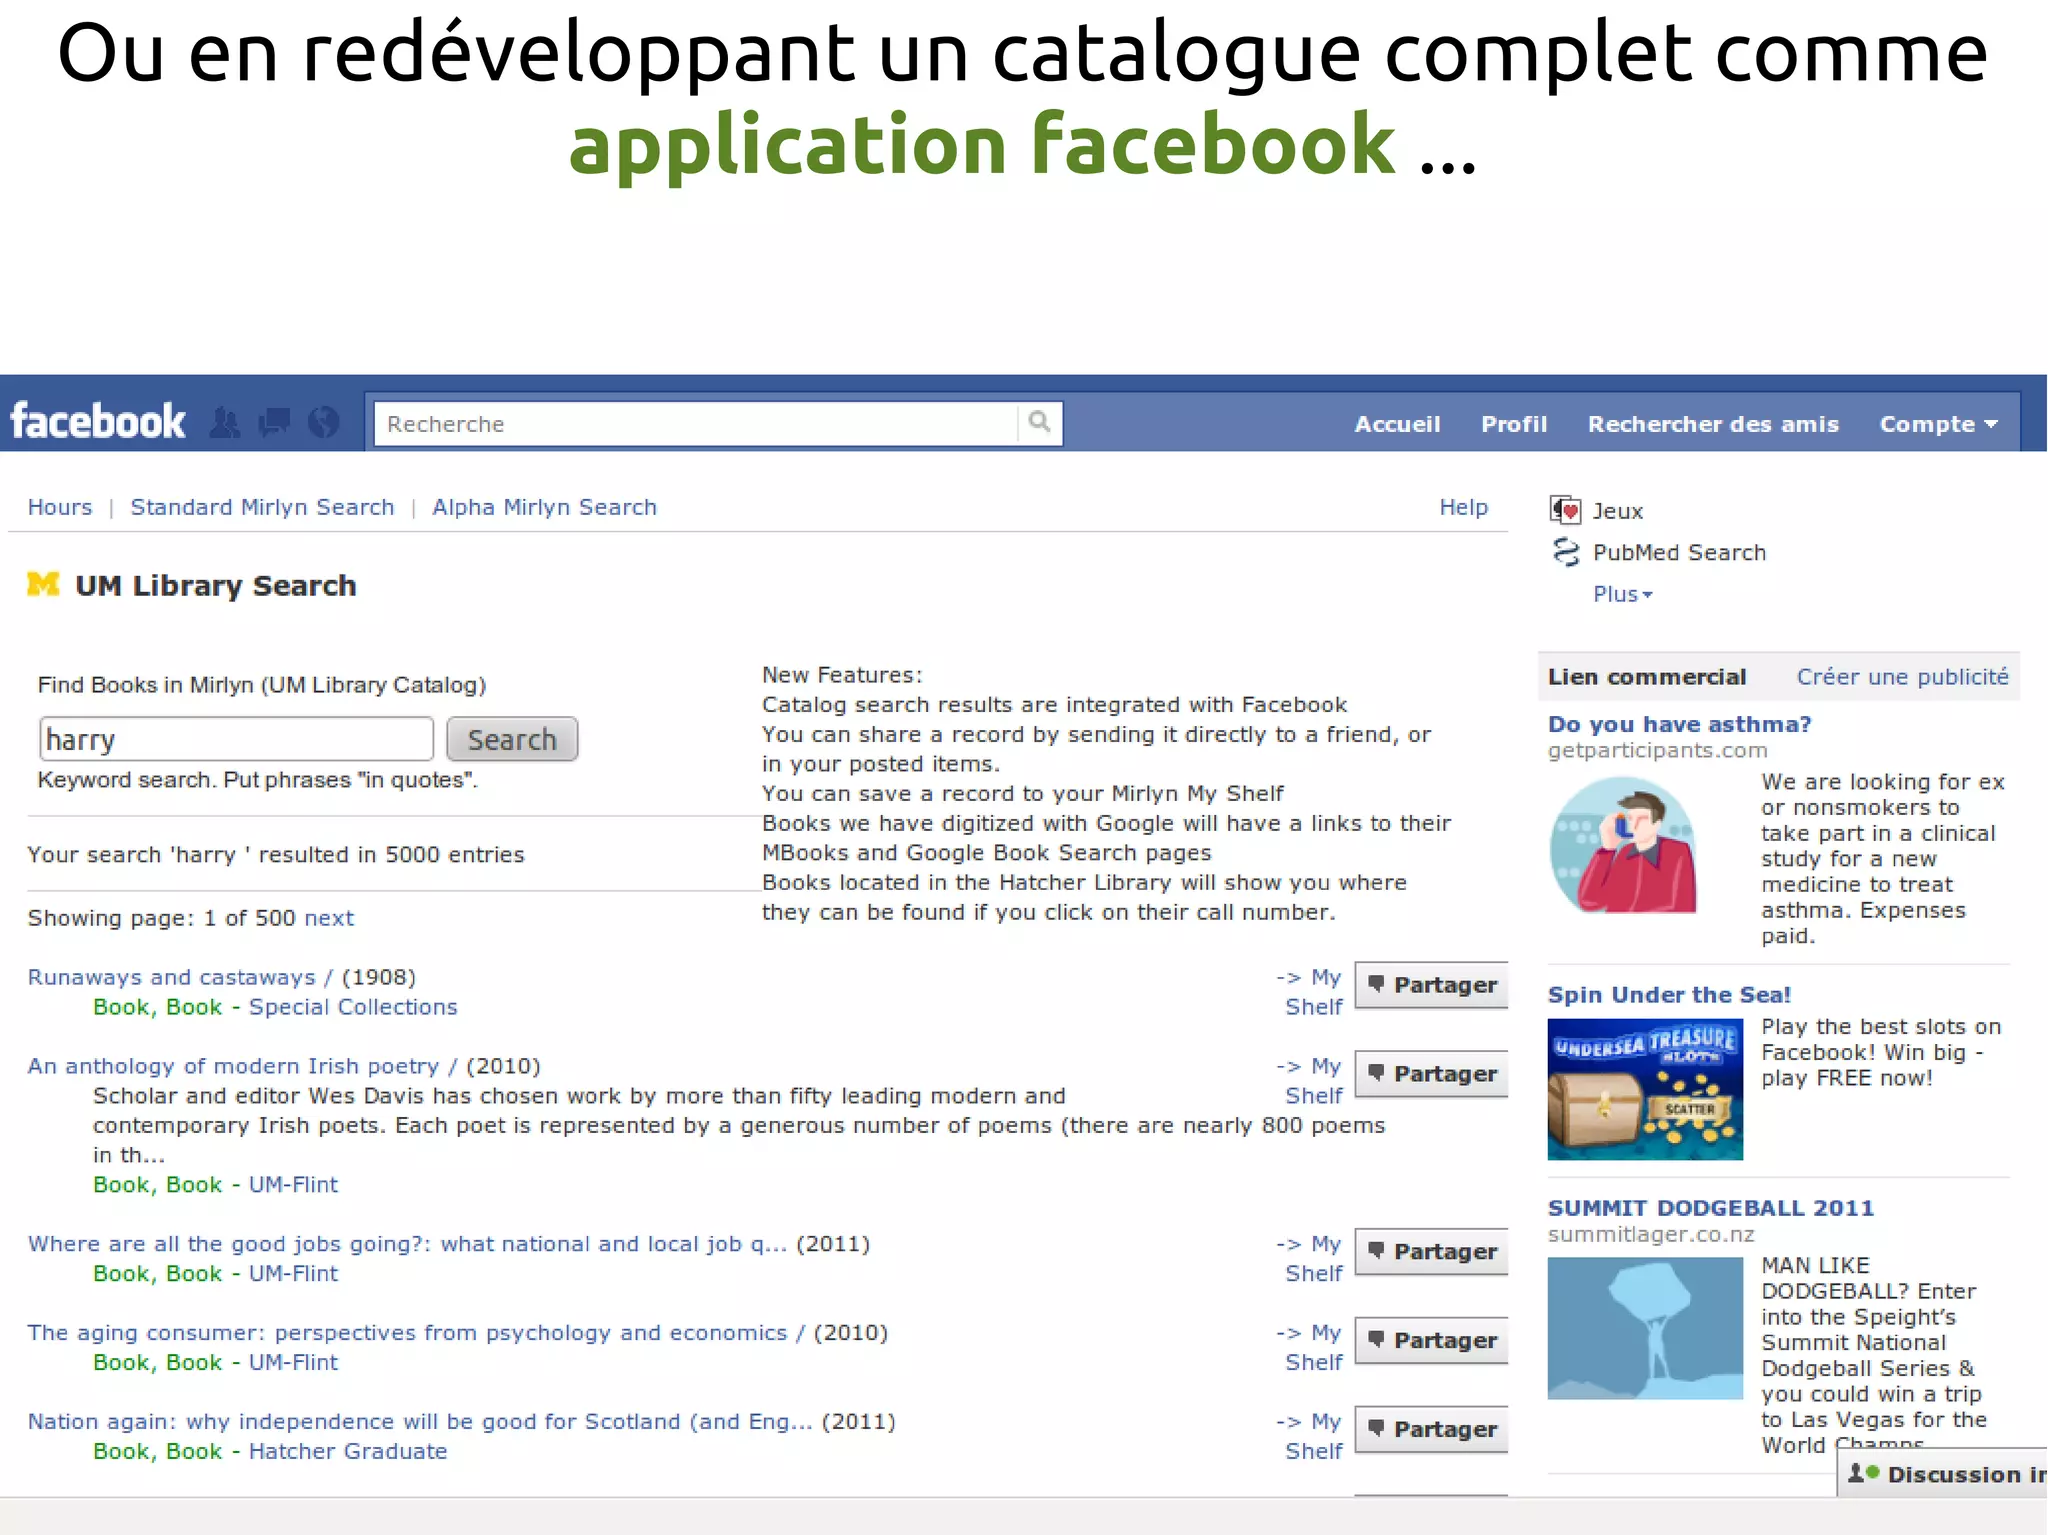Click the Facebook Recherche field
Viewport: 2048px width, 1535px height.
pos(697,423)
